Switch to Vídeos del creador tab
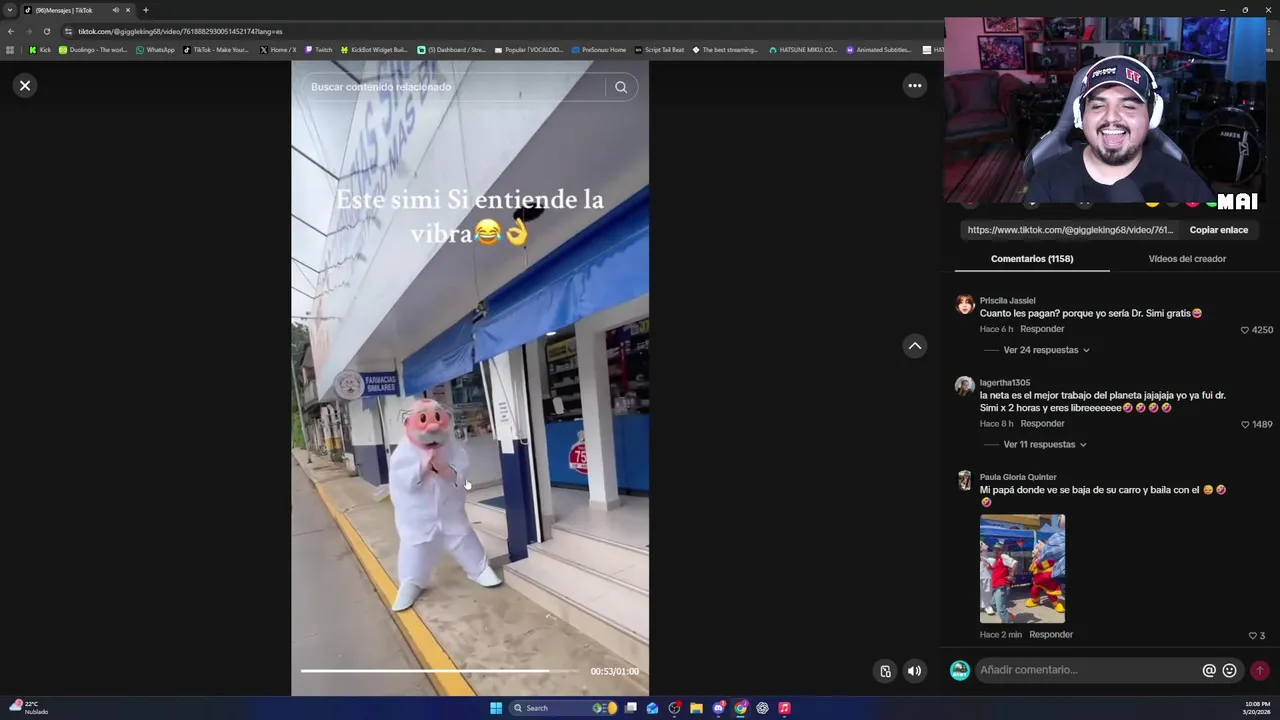This screenshot has width=1280, height=720. pyautogui.click(x=1187, y=259)
